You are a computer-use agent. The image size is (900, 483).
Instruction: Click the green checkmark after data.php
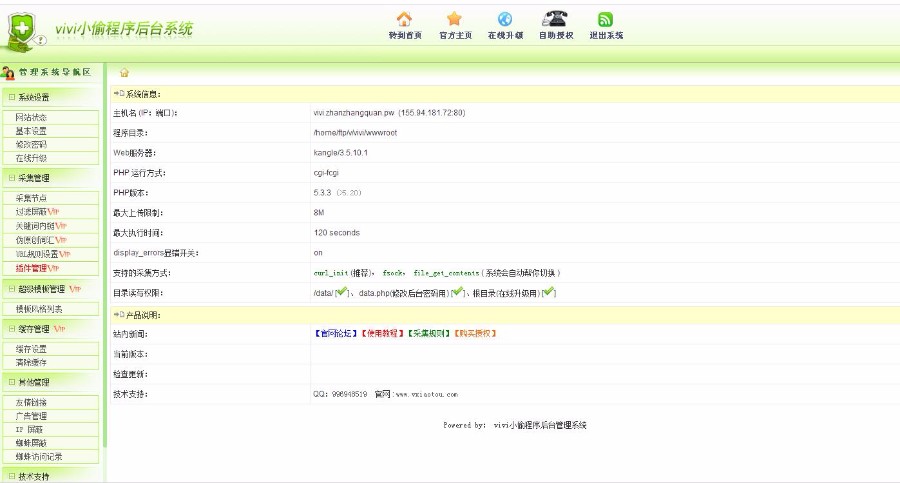457,292
